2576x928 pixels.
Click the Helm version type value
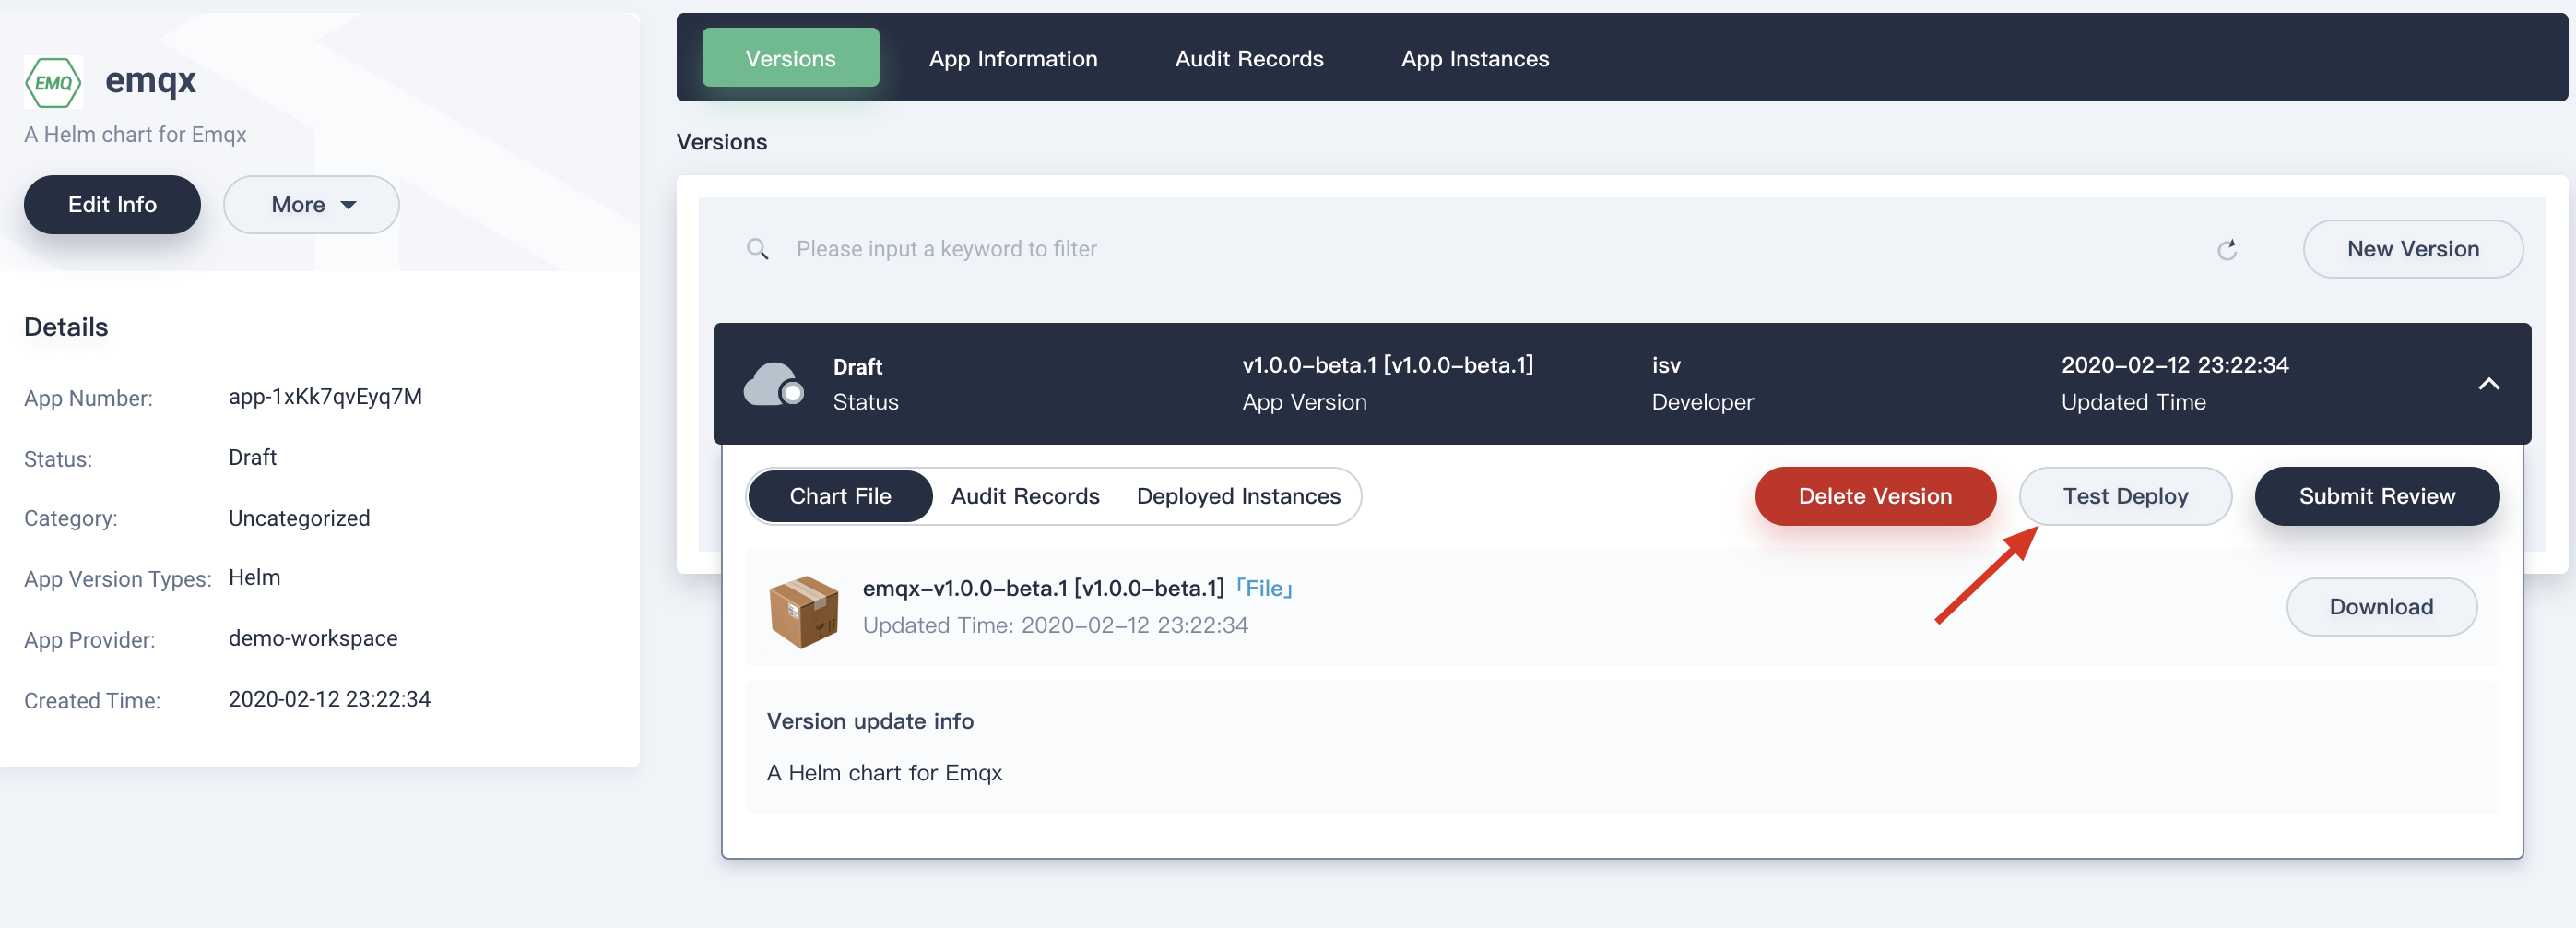tap(254, 577)
